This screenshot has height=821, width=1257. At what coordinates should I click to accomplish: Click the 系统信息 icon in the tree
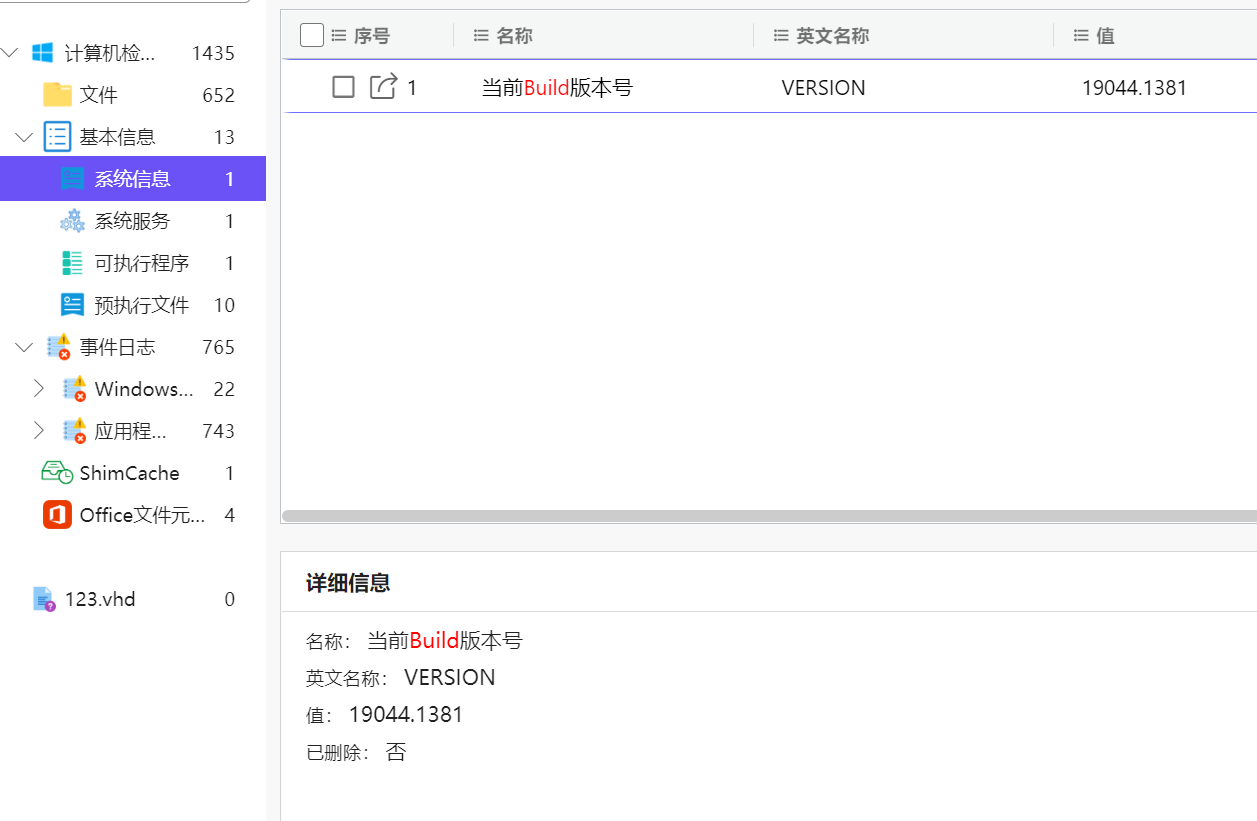(x=73, y=179)
